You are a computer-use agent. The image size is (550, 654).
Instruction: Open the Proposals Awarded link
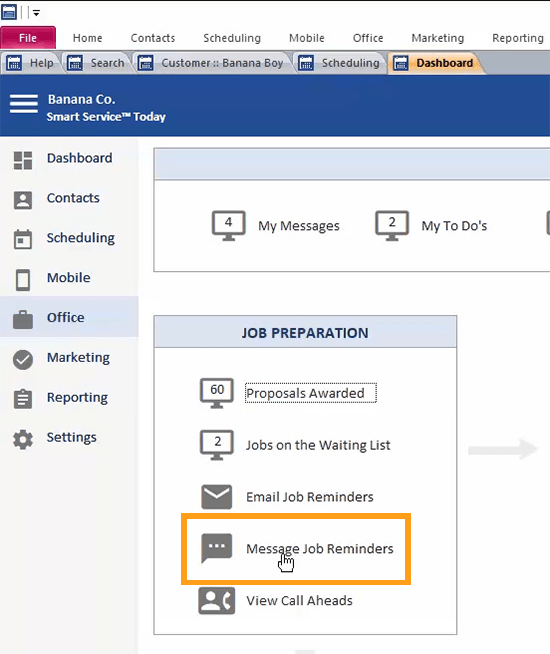pos(311,393)
